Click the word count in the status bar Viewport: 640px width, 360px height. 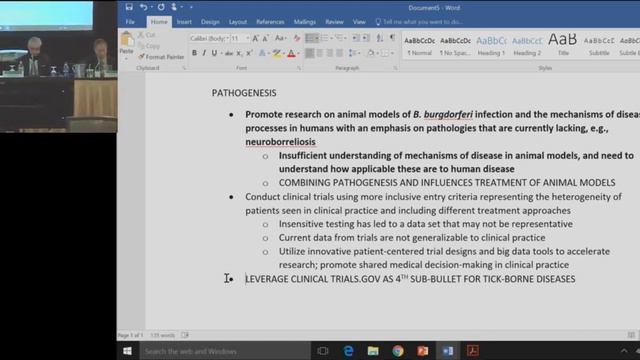(162, 335)
